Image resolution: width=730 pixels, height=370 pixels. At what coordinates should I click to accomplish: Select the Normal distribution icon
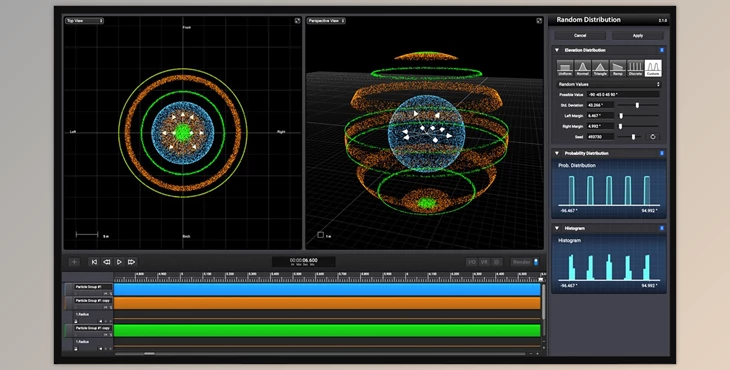pos(582,68)
